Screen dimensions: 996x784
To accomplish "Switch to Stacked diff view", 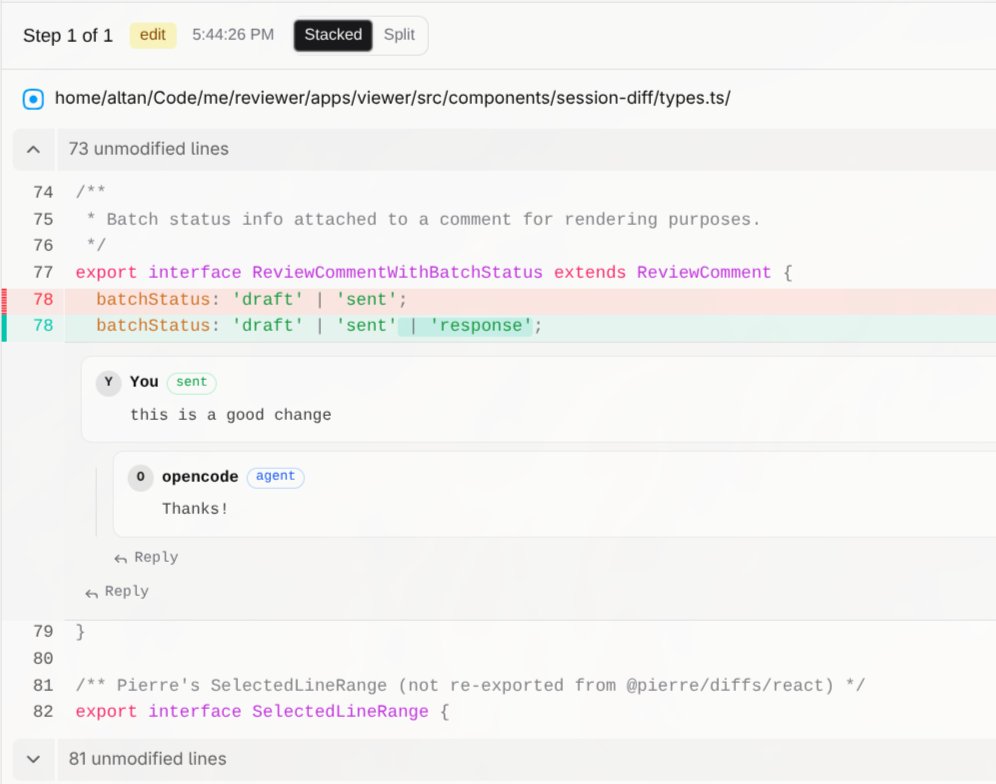I will coord(333,35).
